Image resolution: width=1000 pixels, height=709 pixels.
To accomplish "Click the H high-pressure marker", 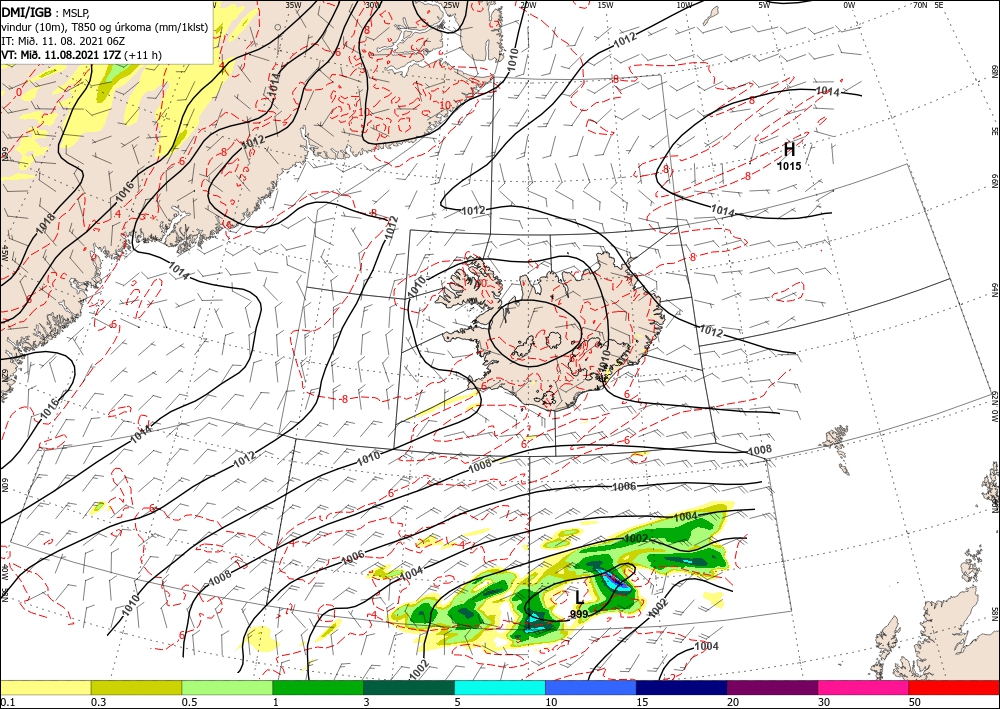I will point(789,150).
